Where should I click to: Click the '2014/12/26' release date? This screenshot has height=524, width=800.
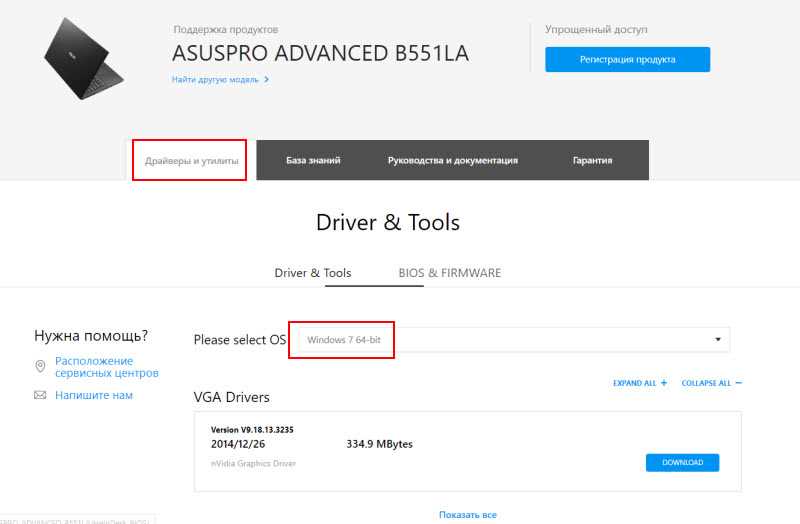[238, 444]
